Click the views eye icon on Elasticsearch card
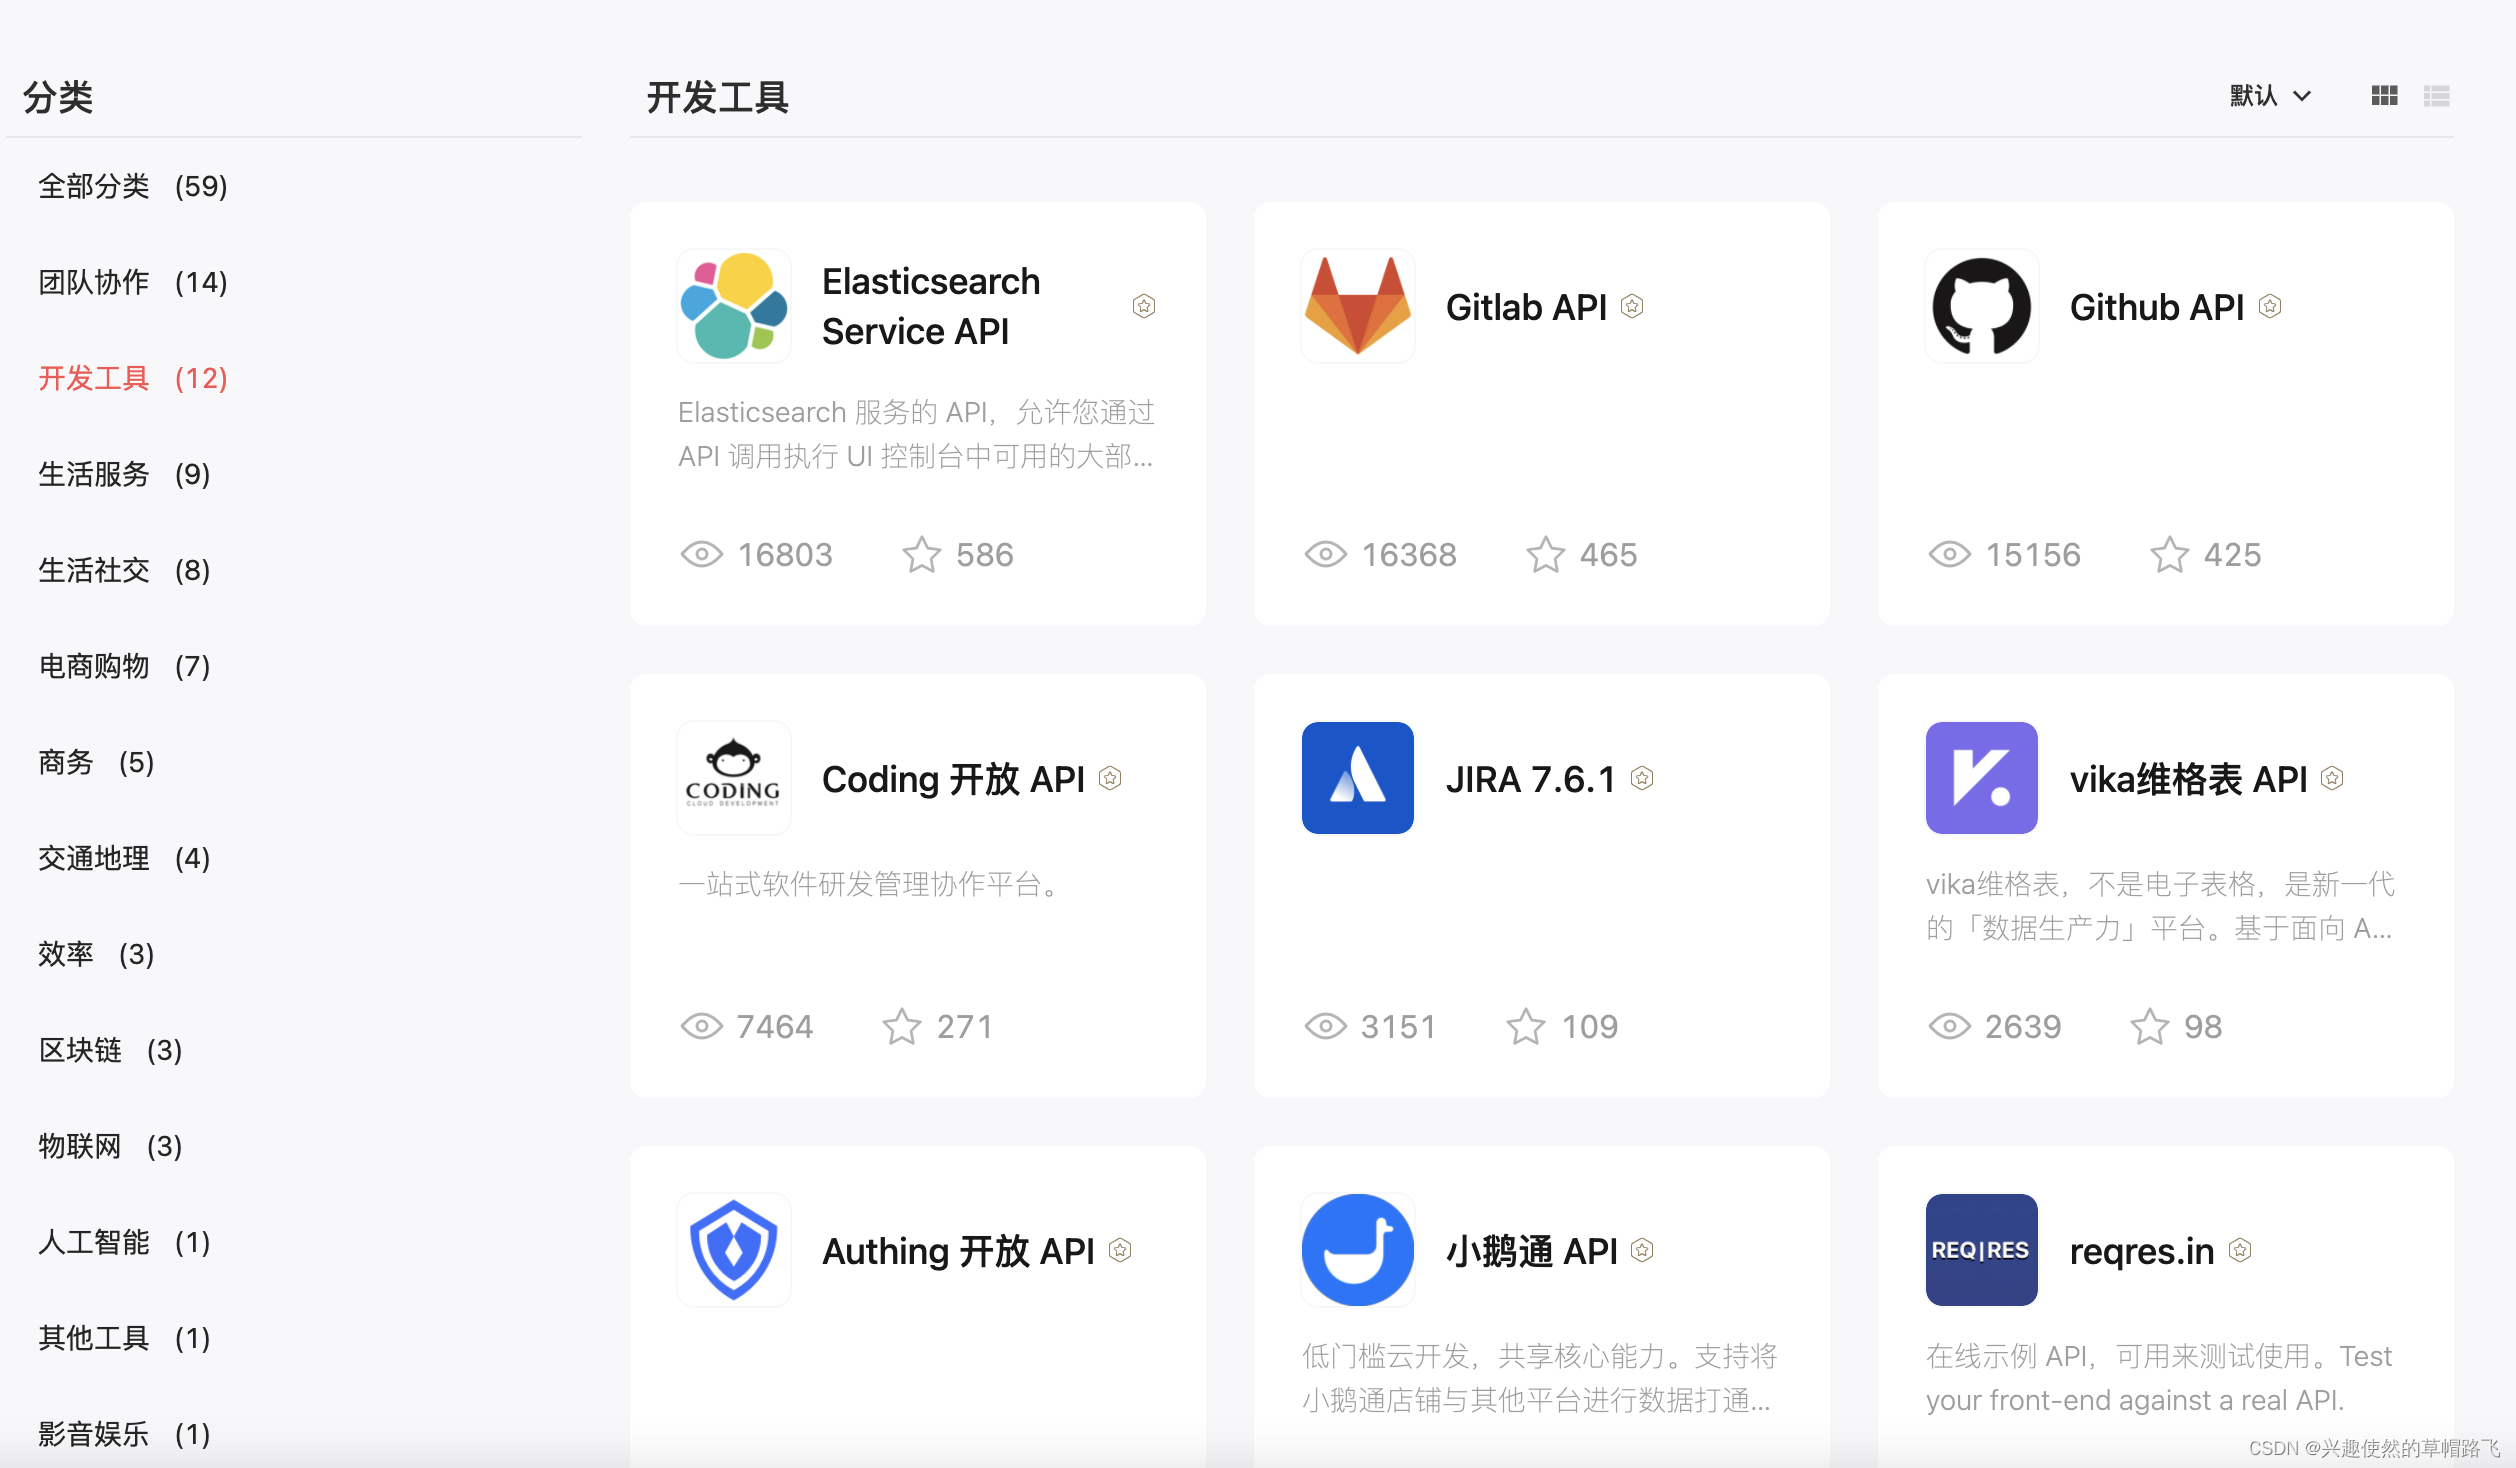The width and height of the screenshot is (2516, 1468). click(x=702, y=554)
